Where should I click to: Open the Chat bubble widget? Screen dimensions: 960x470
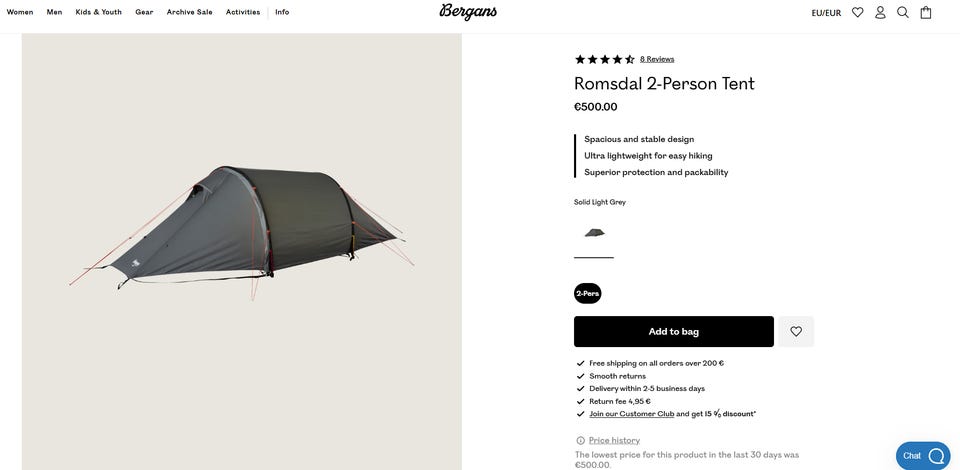pyautogui.click(x=923, y=456)
